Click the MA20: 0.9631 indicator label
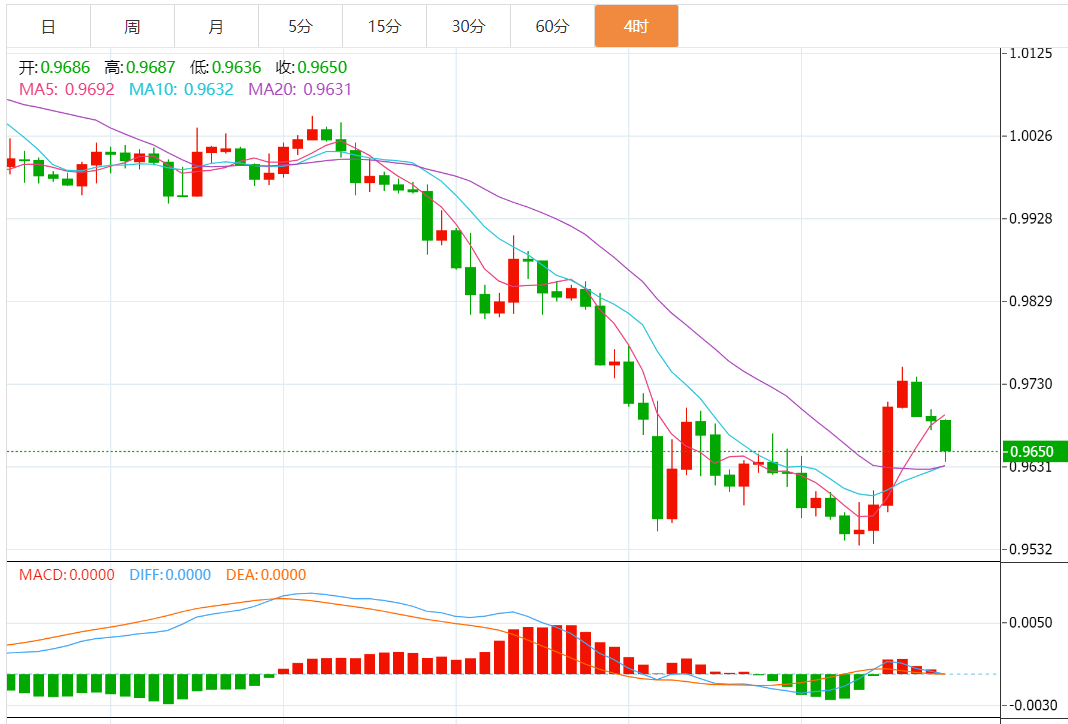Image resolution: width=1068 pixels, height=724 pixels. click(x=300, y=89)
